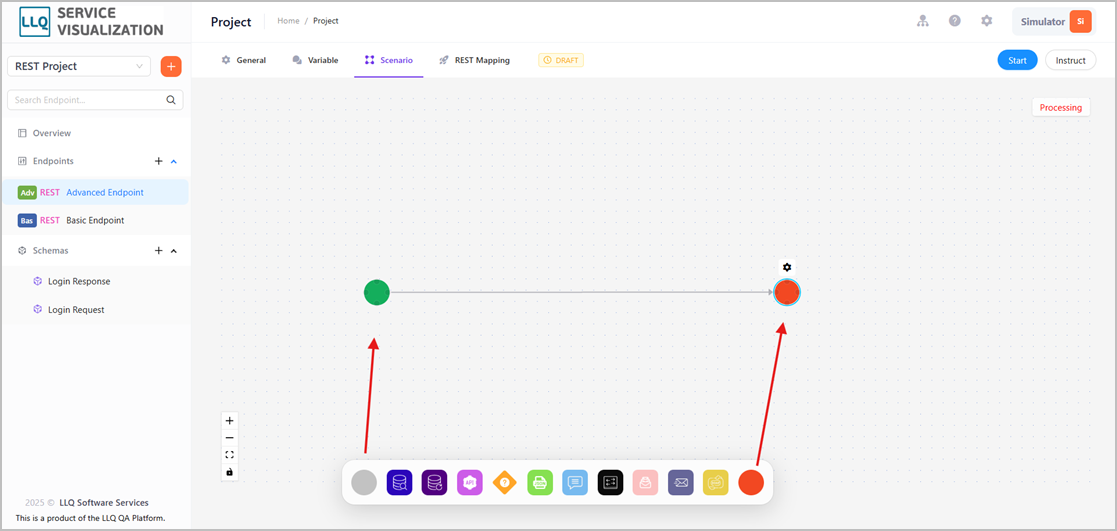Fit canvas view to screen
This screenshot has height=531, width=1117.
pyautogui.click(x=229, y=455)
